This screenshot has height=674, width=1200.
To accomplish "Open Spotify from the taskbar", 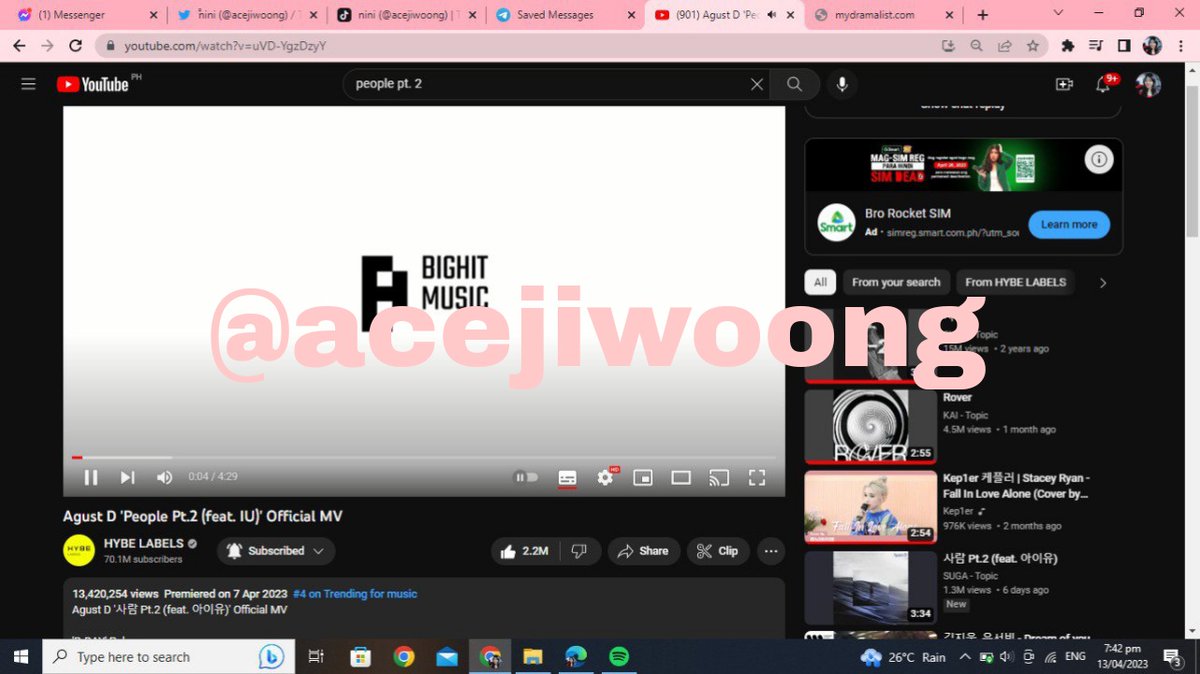I will [x=619, y=657].
